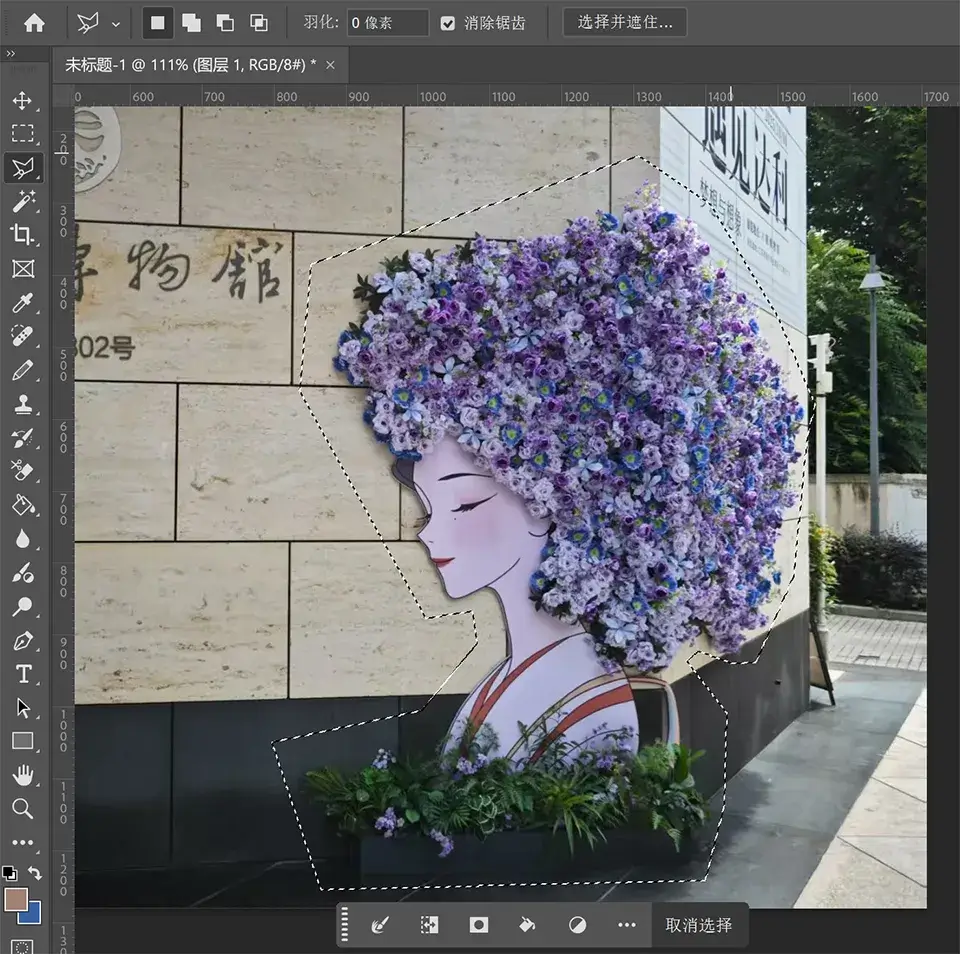Select the Paint Bucket tool
Image resolution: width=960 pixels, height=954 pixels.
pyautogui.click(x=23, y=505)
